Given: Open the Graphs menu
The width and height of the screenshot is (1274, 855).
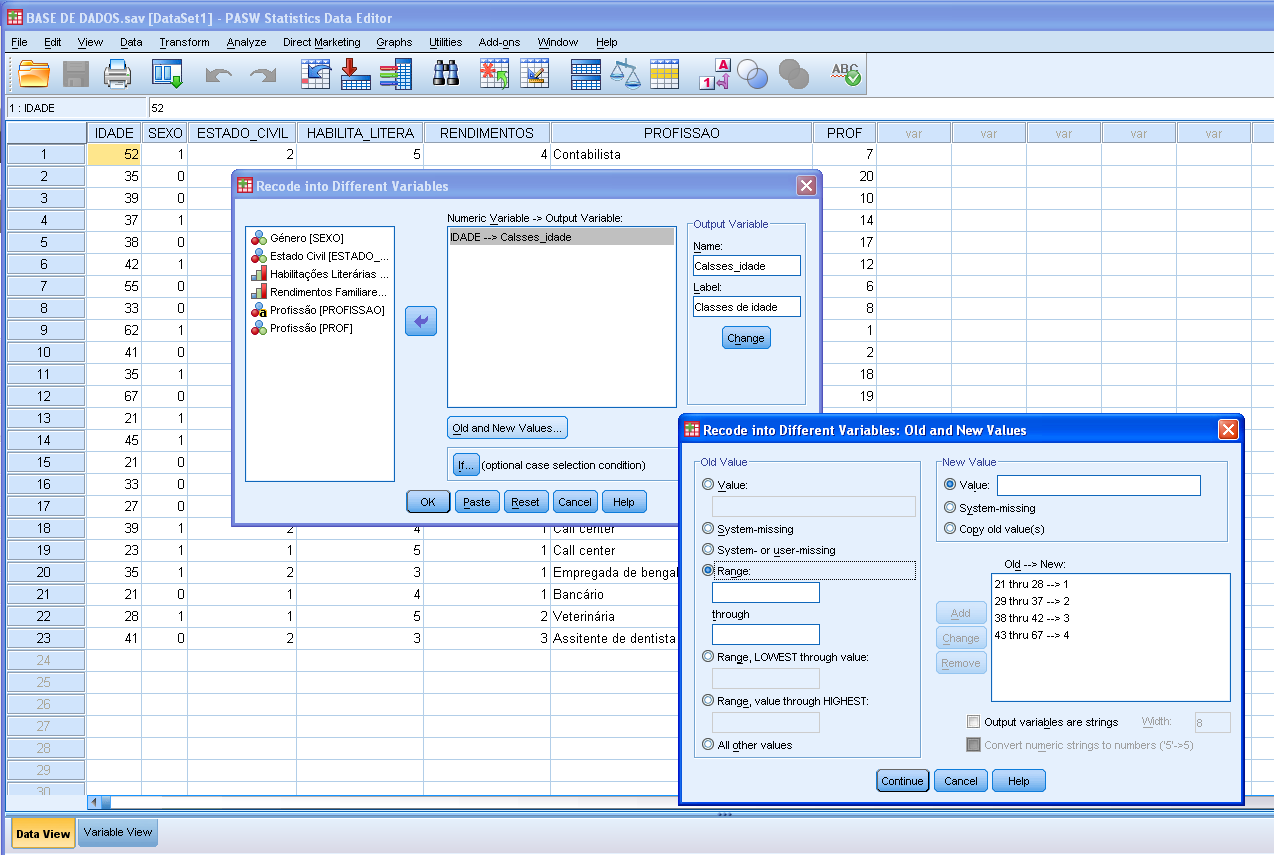Looking at the screenshot, I should tap(394, 42).
